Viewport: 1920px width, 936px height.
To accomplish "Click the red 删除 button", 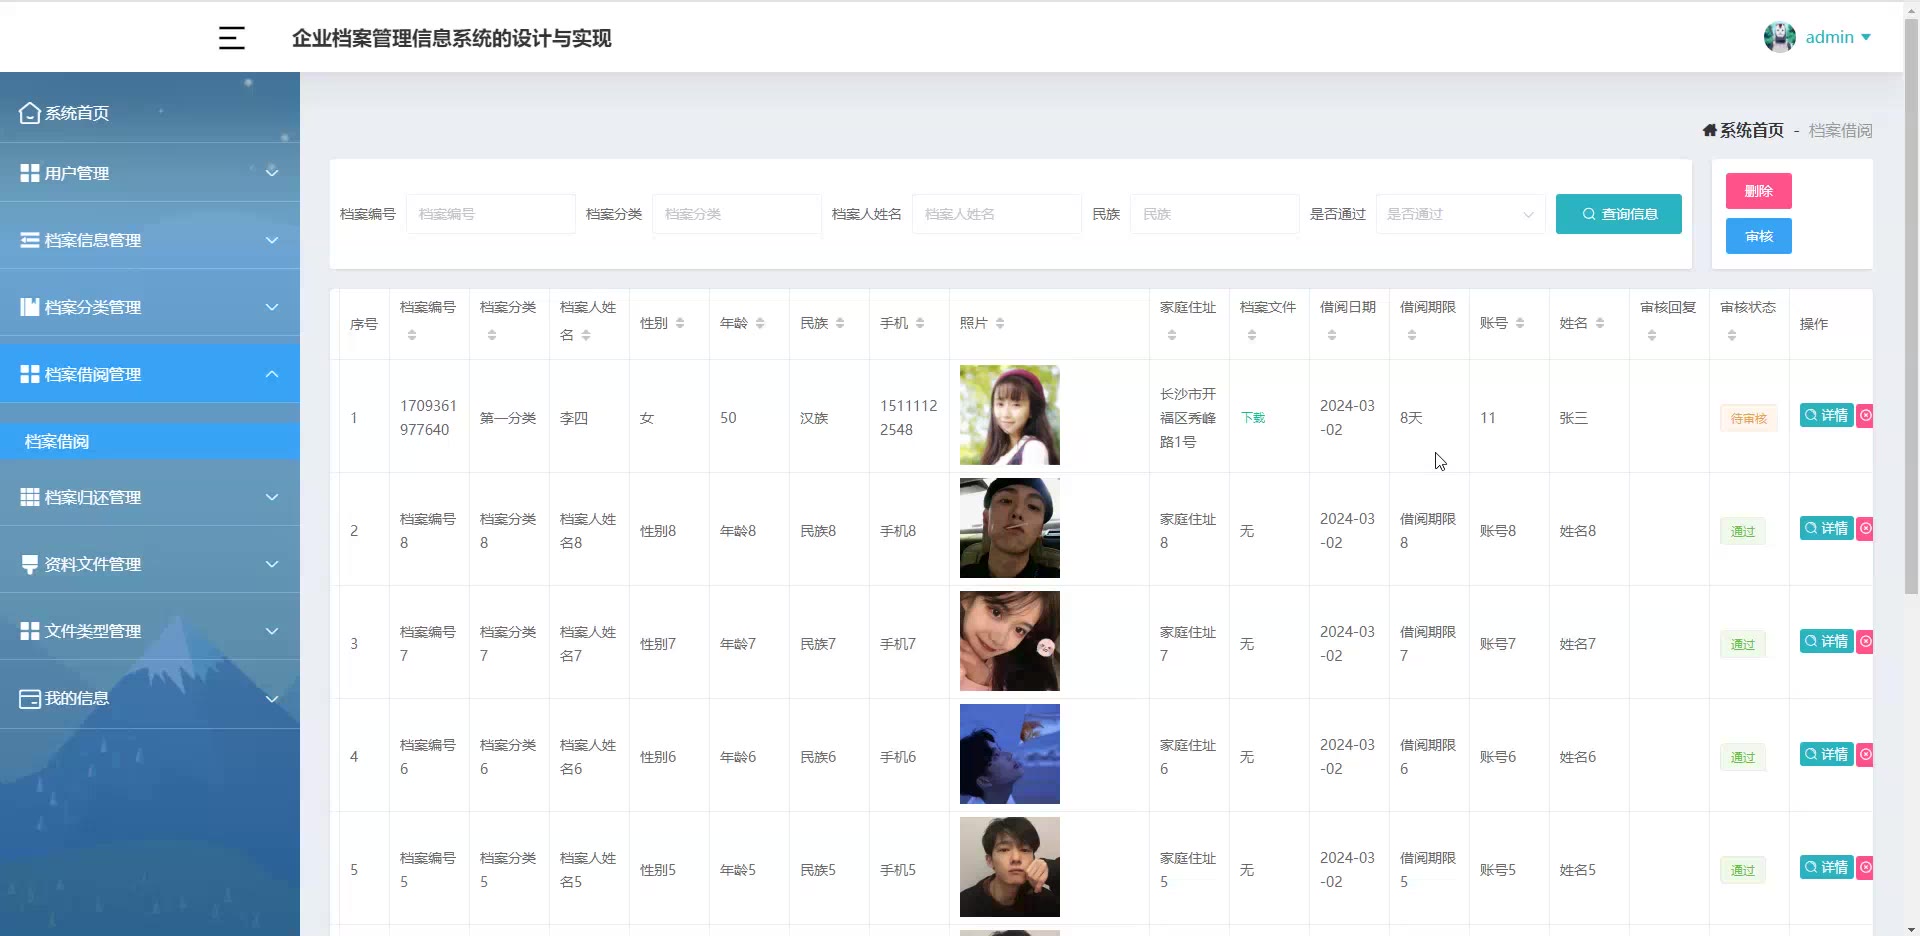I will point(1758,191).
